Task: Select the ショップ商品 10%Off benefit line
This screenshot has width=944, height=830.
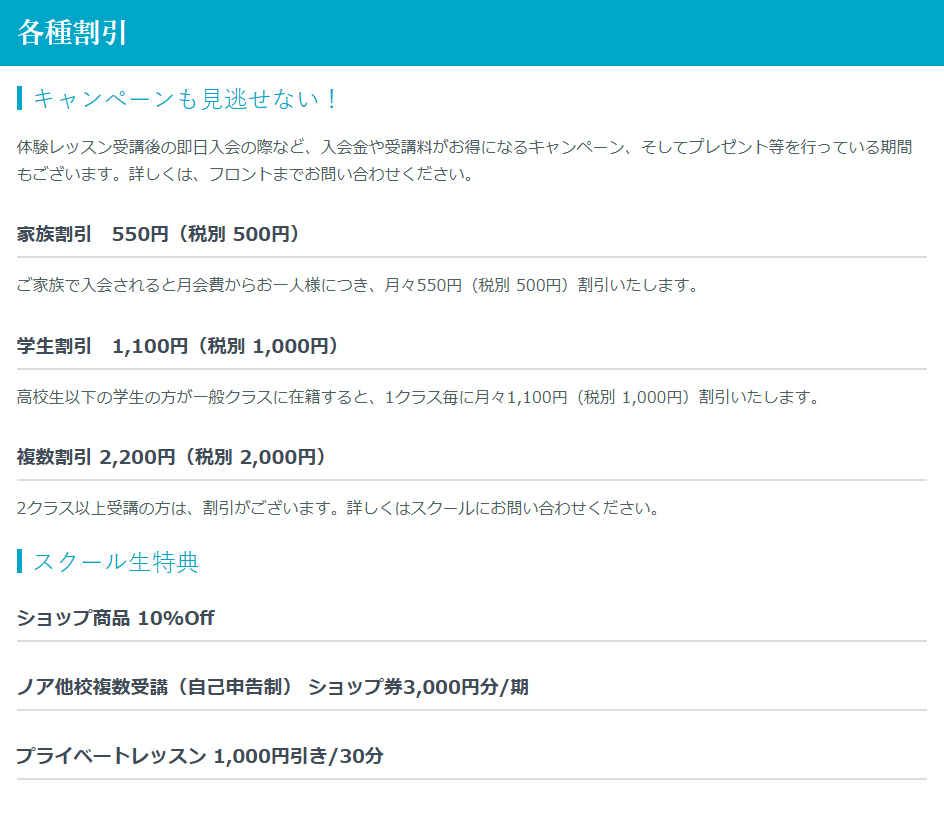Action: 116,618
